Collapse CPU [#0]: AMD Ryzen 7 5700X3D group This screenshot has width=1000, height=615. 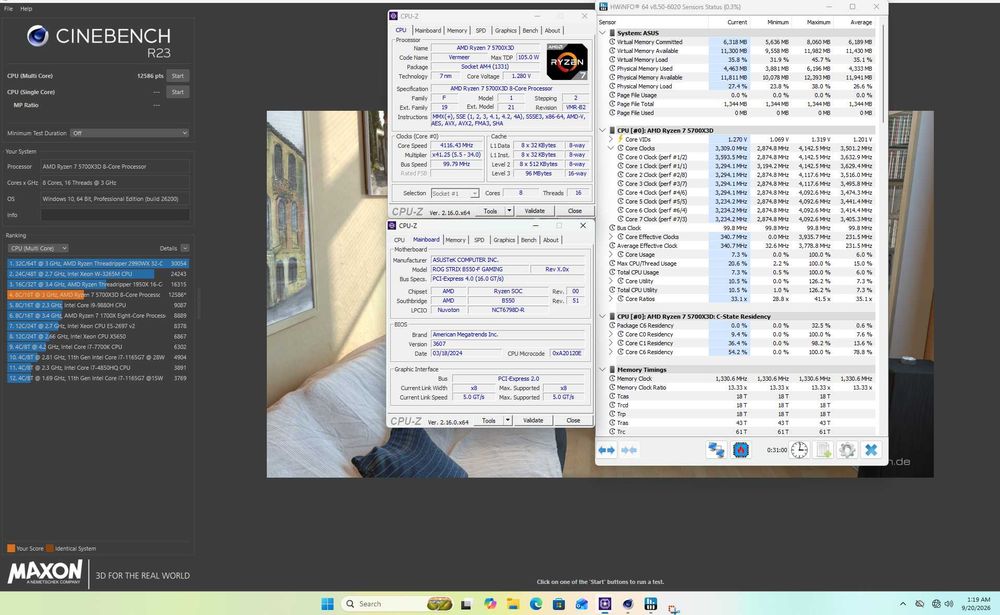click(x=603, y=130)
